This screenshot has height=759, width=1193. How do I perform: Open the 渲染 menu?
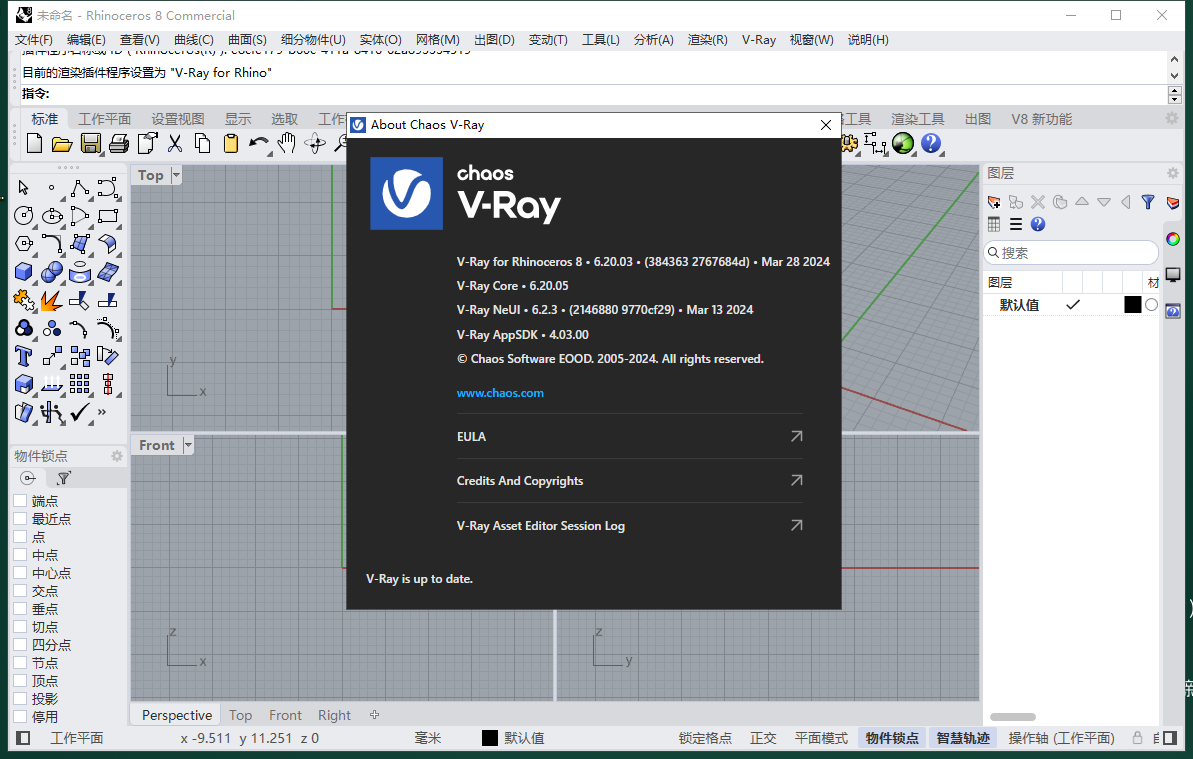click(704, 40)
